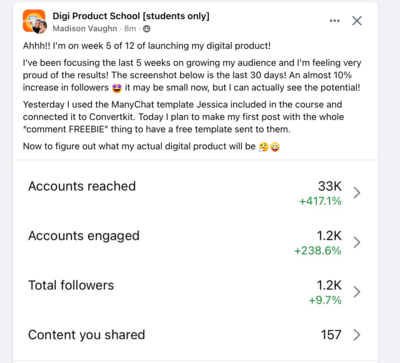Expand the Total followers chevron
This screenshot has height=363, width=400.
pyautogui.click(x=357, y=292)
